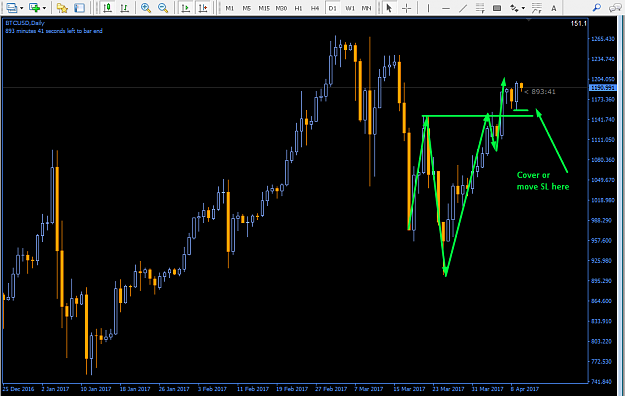Image resolution: width=625 pixels, height=396 pixels.
Task: Click the 3 Feb 2017 date label
Action: 212,389
